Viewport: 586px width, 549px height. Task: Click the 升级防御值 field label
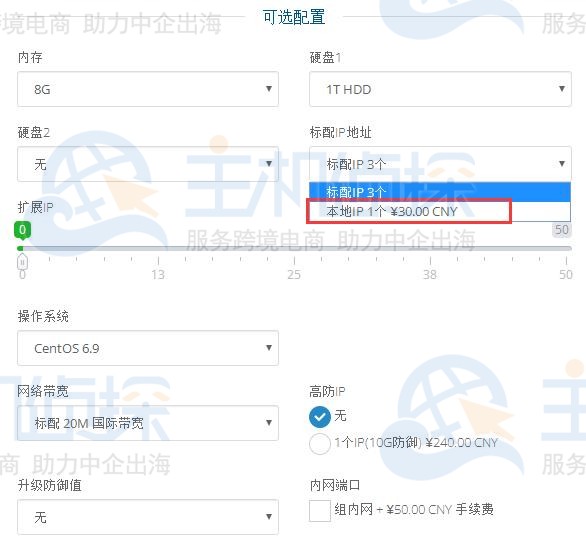click(x=49, y=485)
